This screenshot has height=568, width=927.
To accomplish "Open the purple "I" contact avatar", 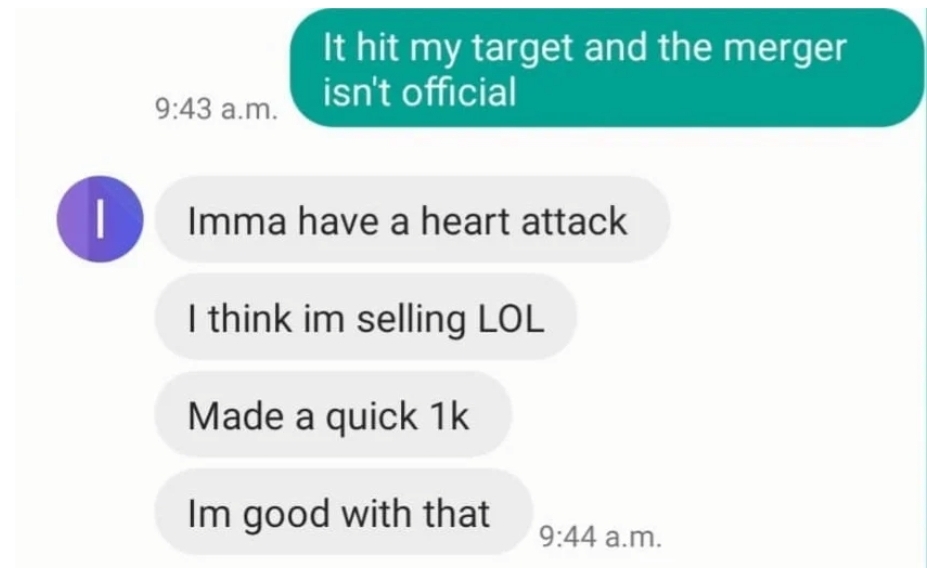I will pos(100,219).
